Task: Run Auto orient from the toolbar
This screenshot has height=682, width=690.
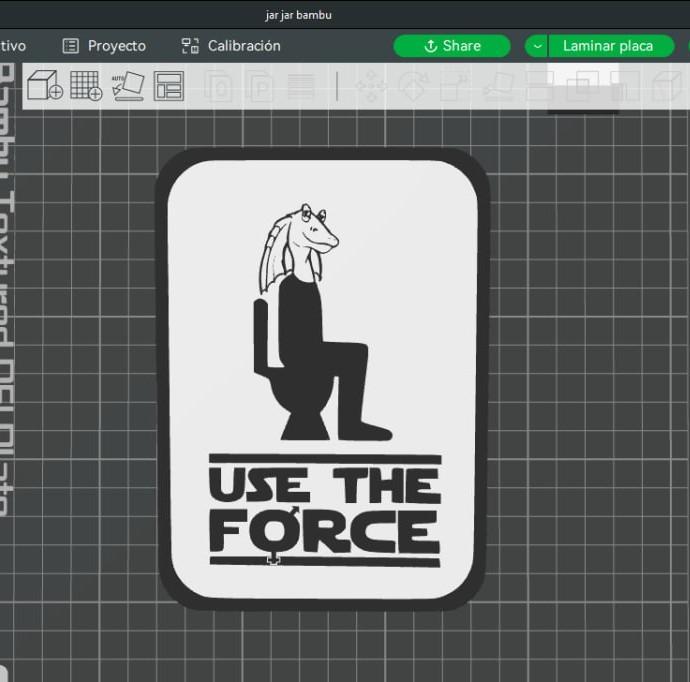Action: [x=127, y=86]
